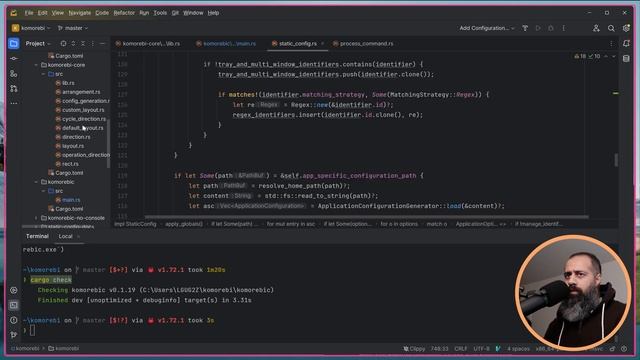Hide the Project panel
640x360 pixels.
coord(102,43)
